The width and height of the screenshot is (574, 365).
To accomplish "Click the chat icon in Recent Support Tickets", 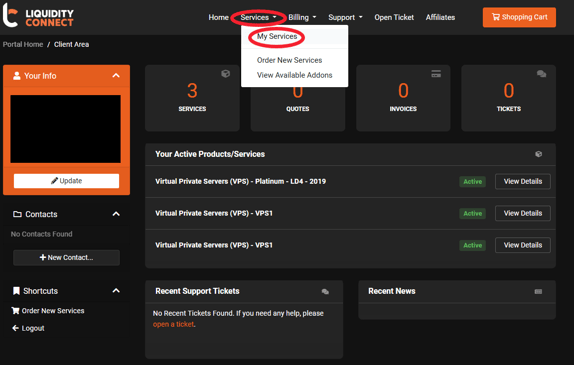I will pos(325,291).
